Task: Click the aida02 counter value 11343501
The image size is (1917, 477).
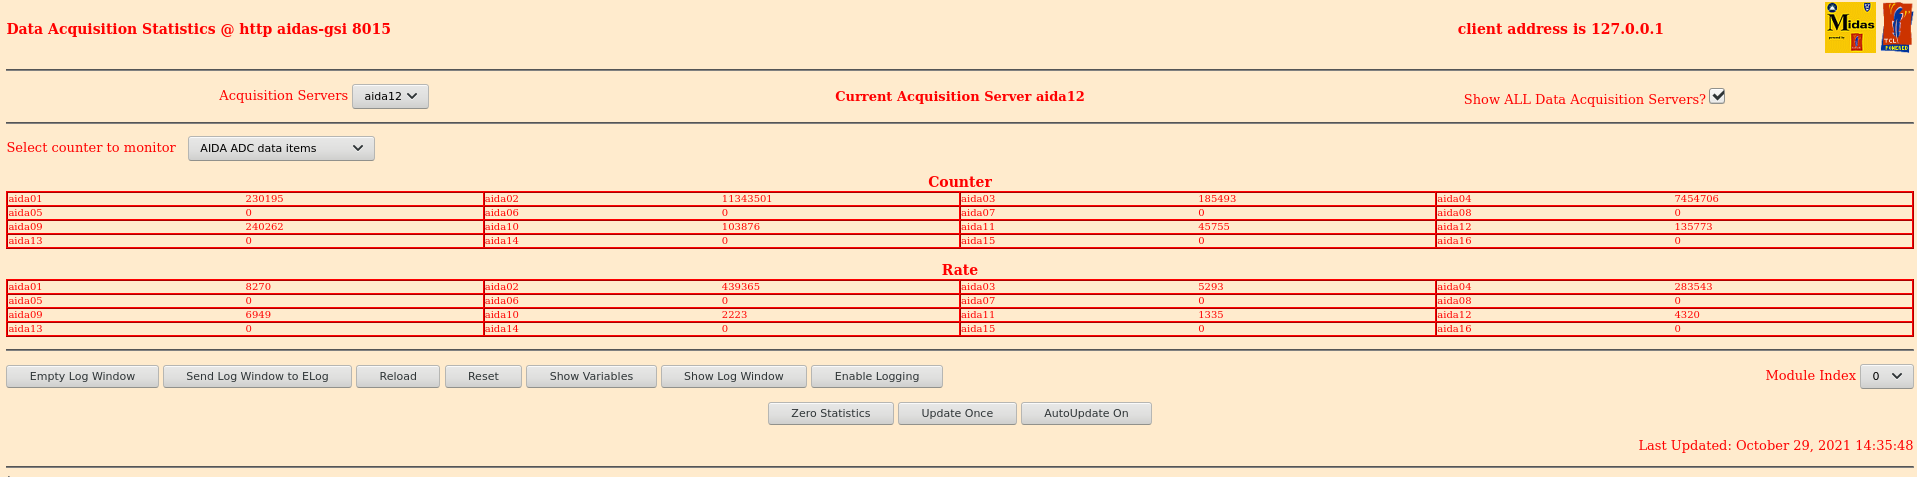Action: [x=747, y=199]
